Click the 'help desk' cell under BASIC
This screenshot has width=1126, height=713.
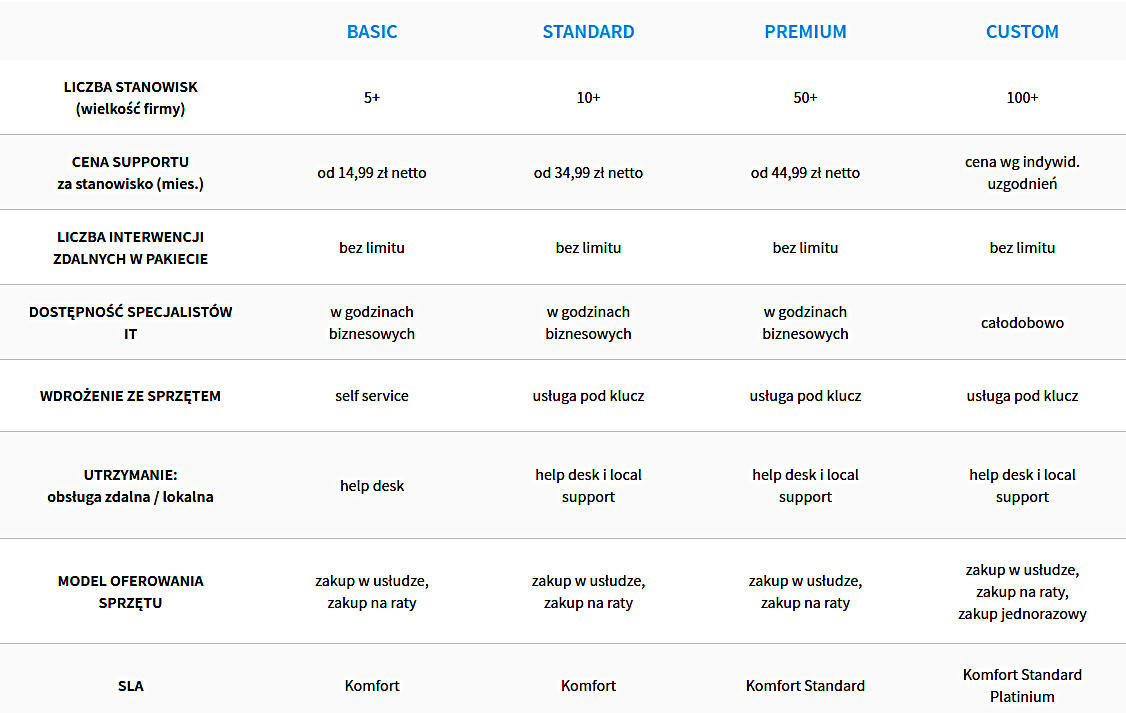372,486
